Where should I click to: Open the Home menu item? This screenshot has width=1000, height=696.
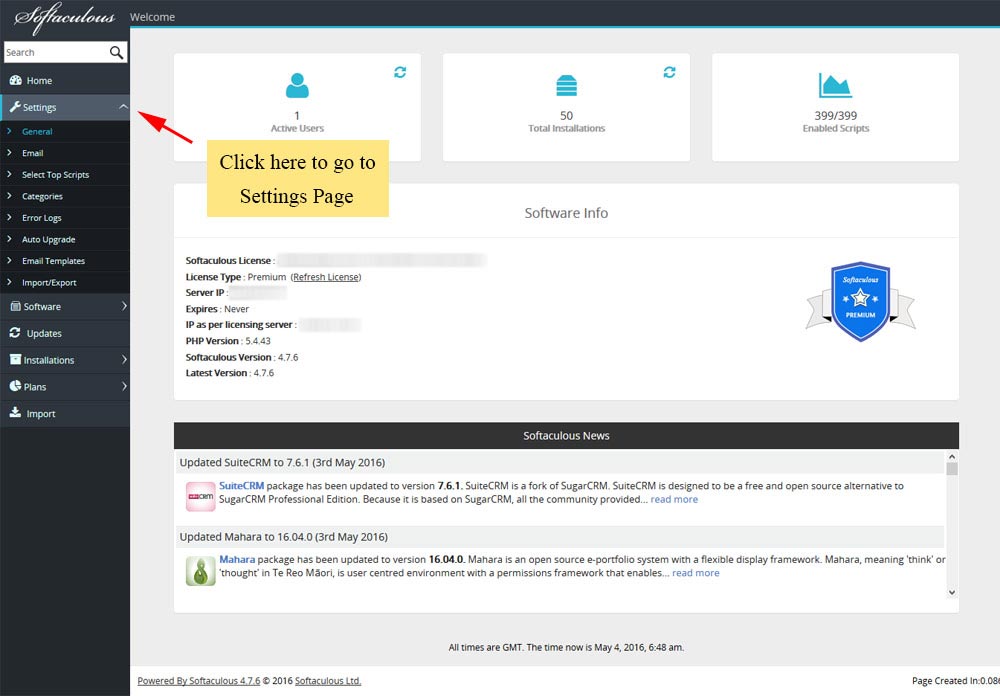[65, 80]
